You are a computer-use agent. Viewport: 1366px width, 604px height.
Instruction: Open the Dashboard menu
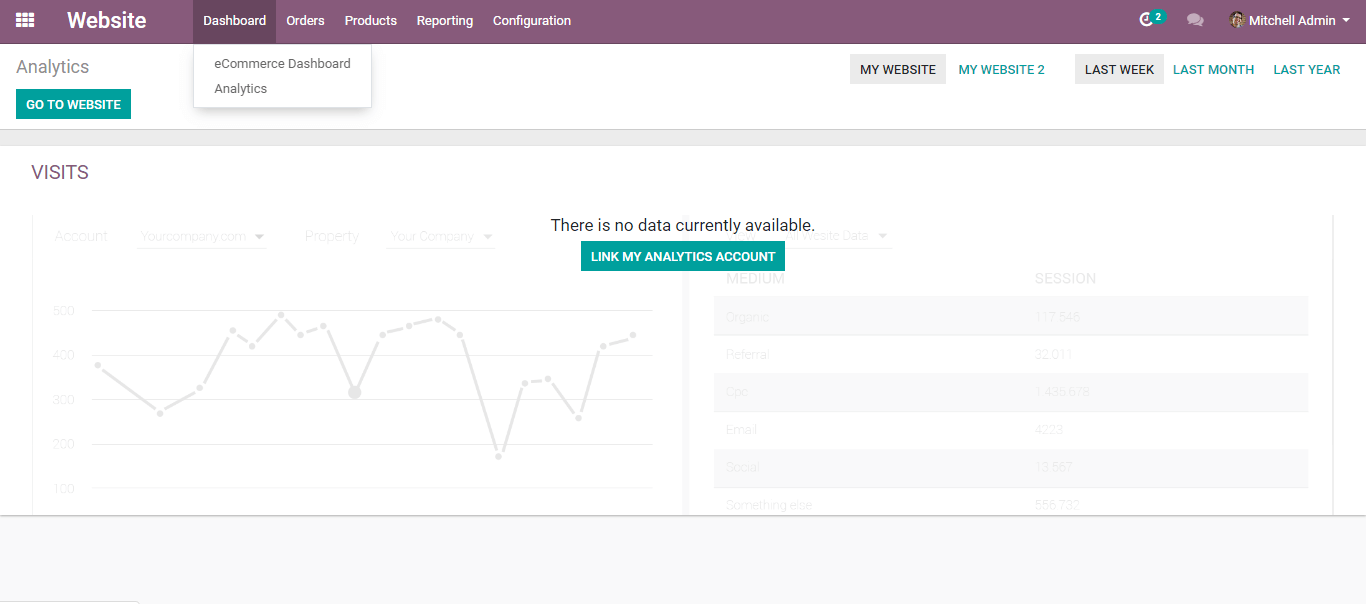pos(234,20)
